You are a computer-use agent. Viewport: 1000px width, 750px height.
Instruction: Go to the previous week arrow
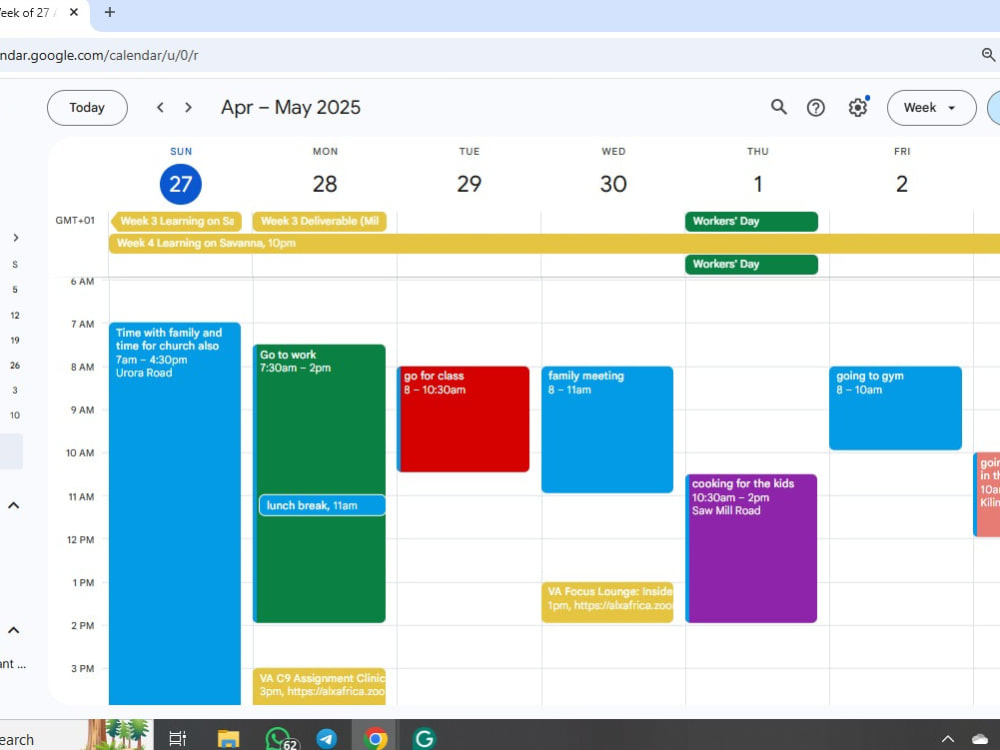click(160, 108)
